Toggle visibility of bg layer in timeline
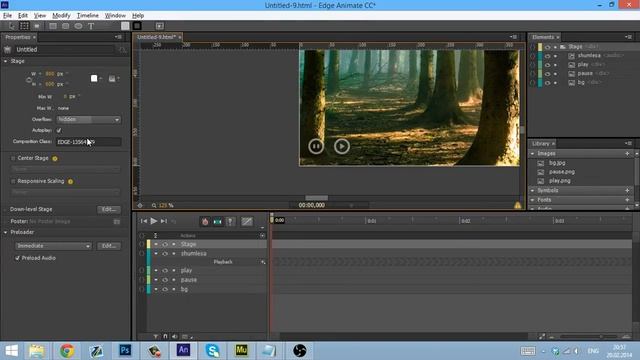 click(x=165, y=289)
